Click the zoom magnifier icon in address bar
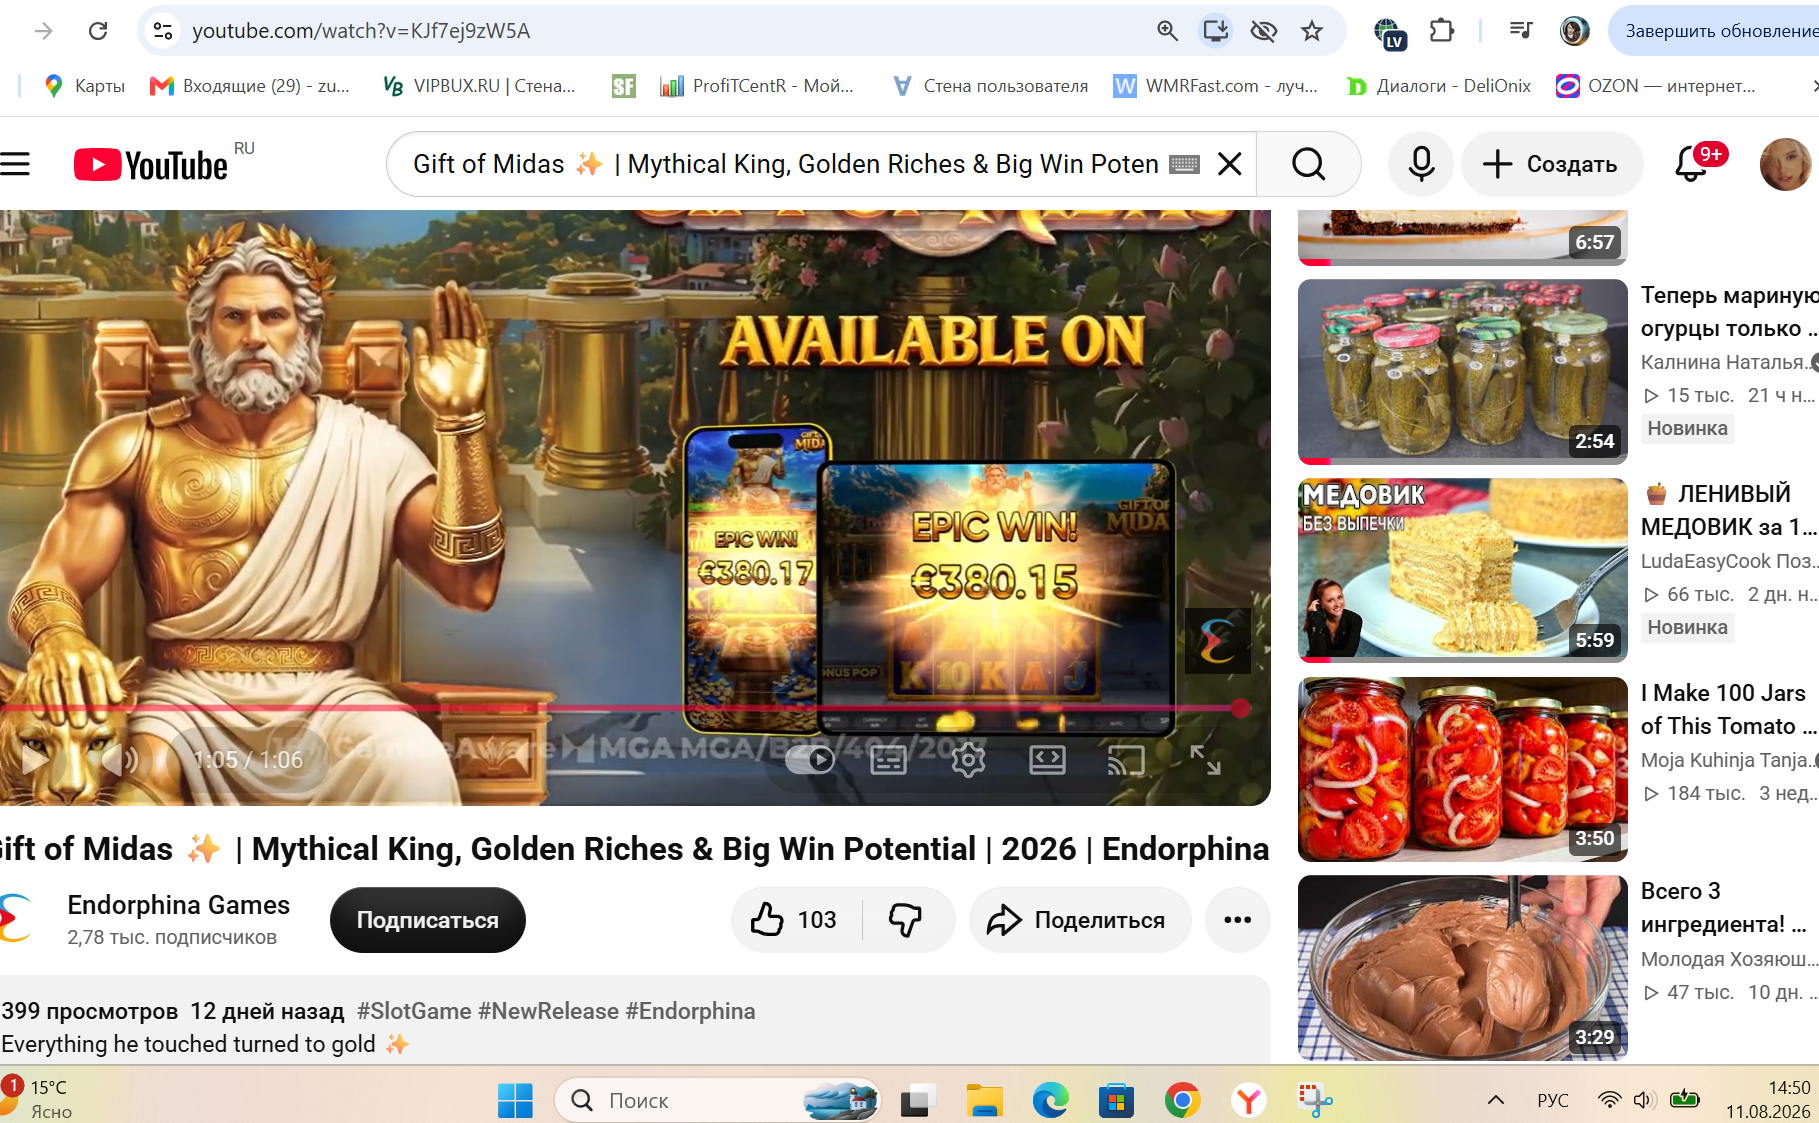1819x1123 pixels. point(1167,31)
